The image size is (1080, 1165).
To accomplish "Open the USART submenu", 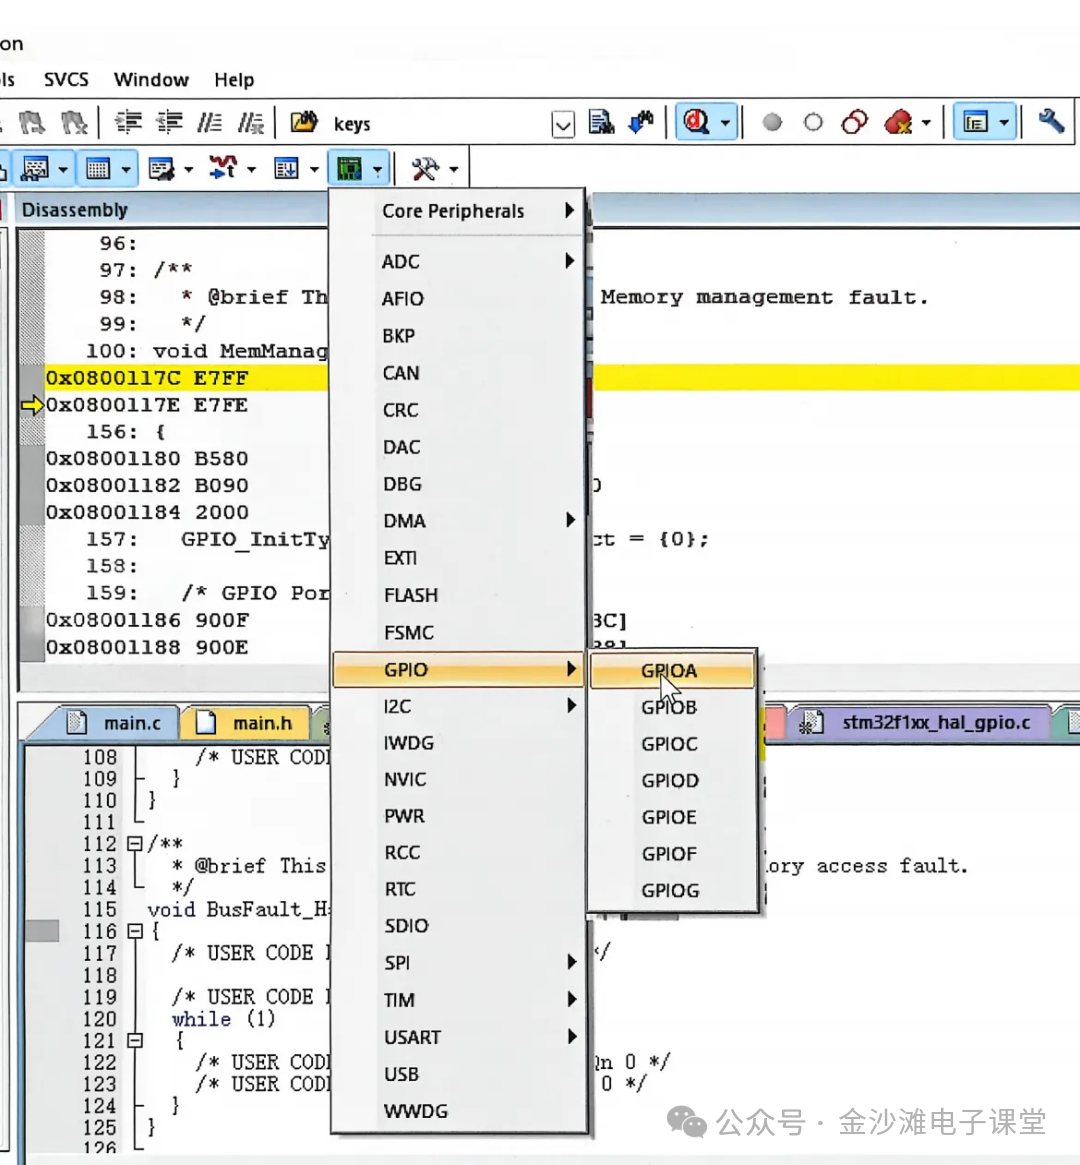I will click(x=458, y=1037).
